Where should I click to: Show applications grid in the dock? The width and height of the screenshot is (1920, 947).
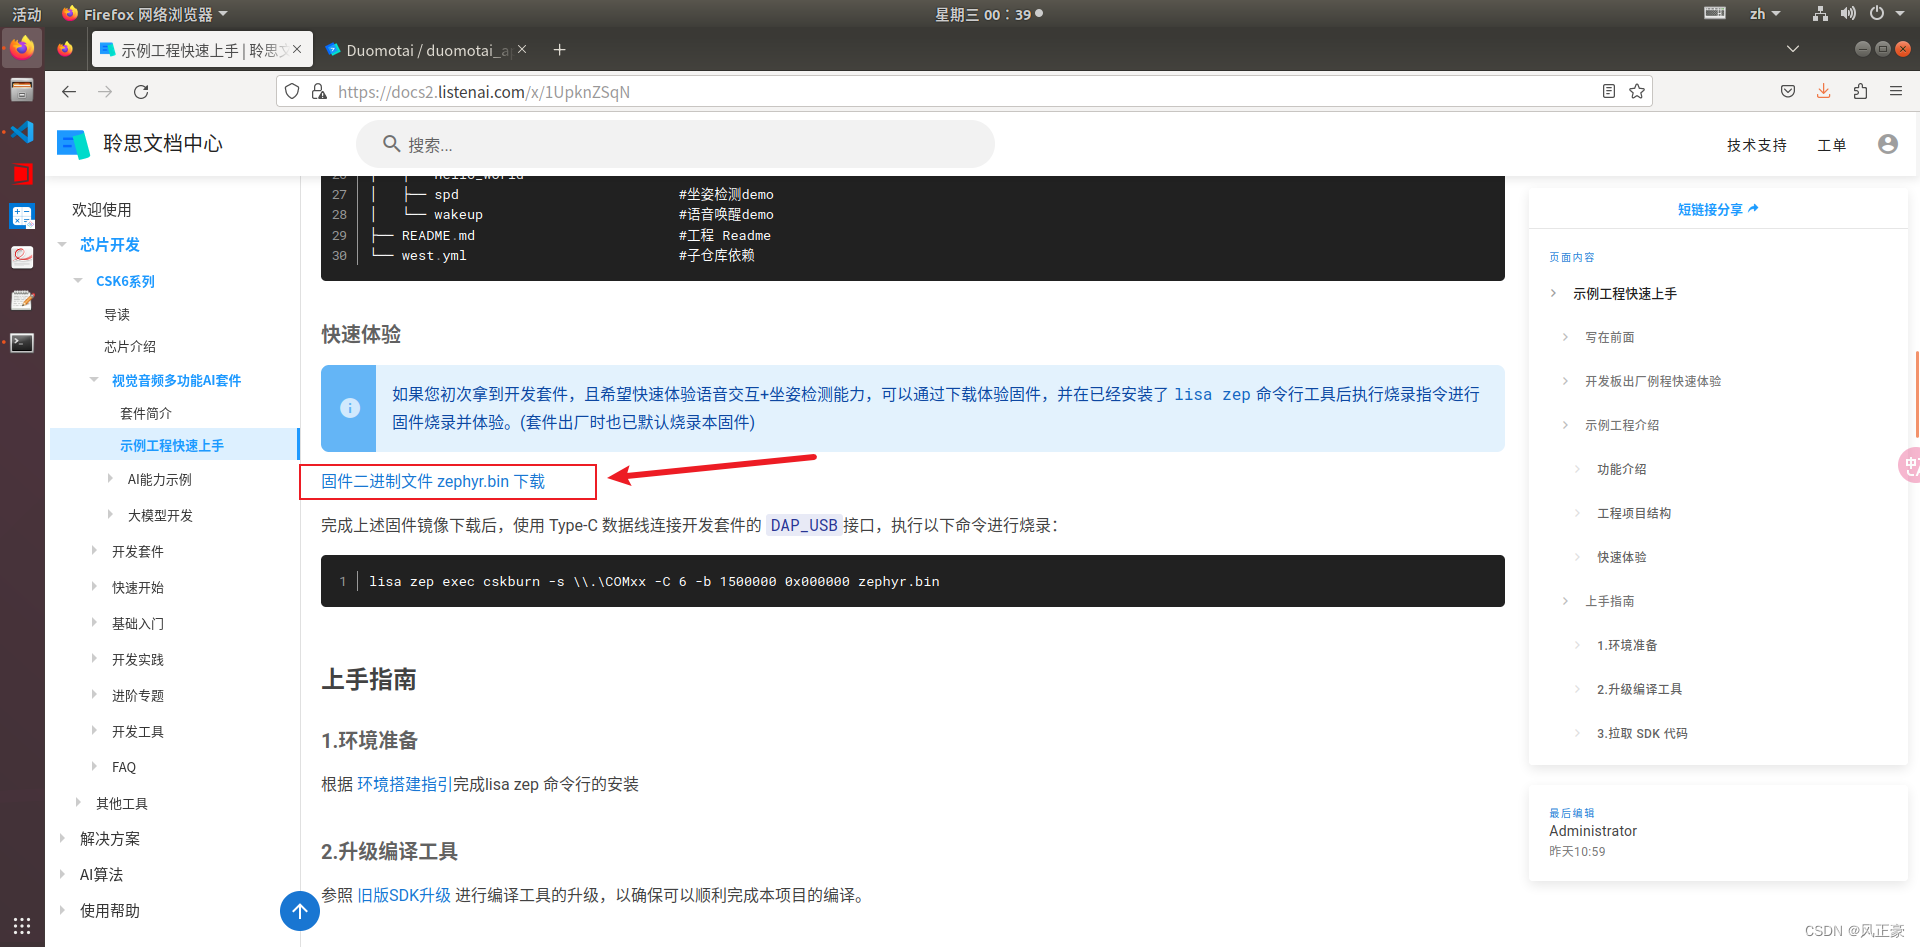coord(22,926)
